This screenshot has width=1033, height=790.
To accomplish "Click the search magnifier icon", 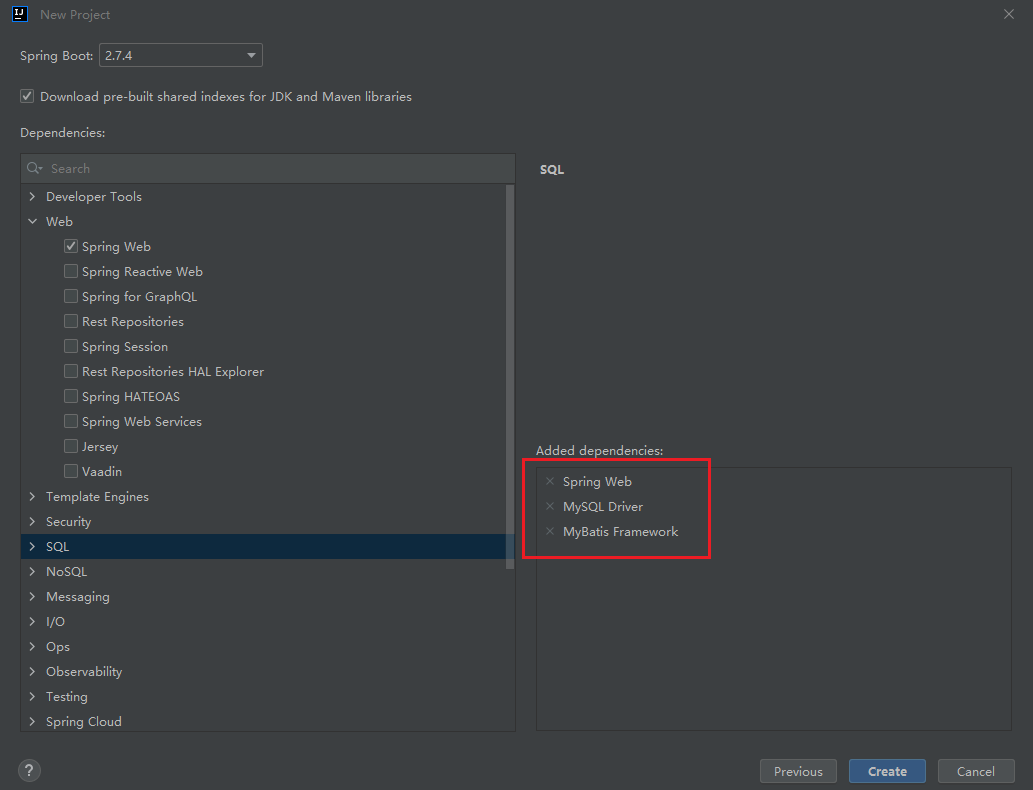I will tap(34, 169).
